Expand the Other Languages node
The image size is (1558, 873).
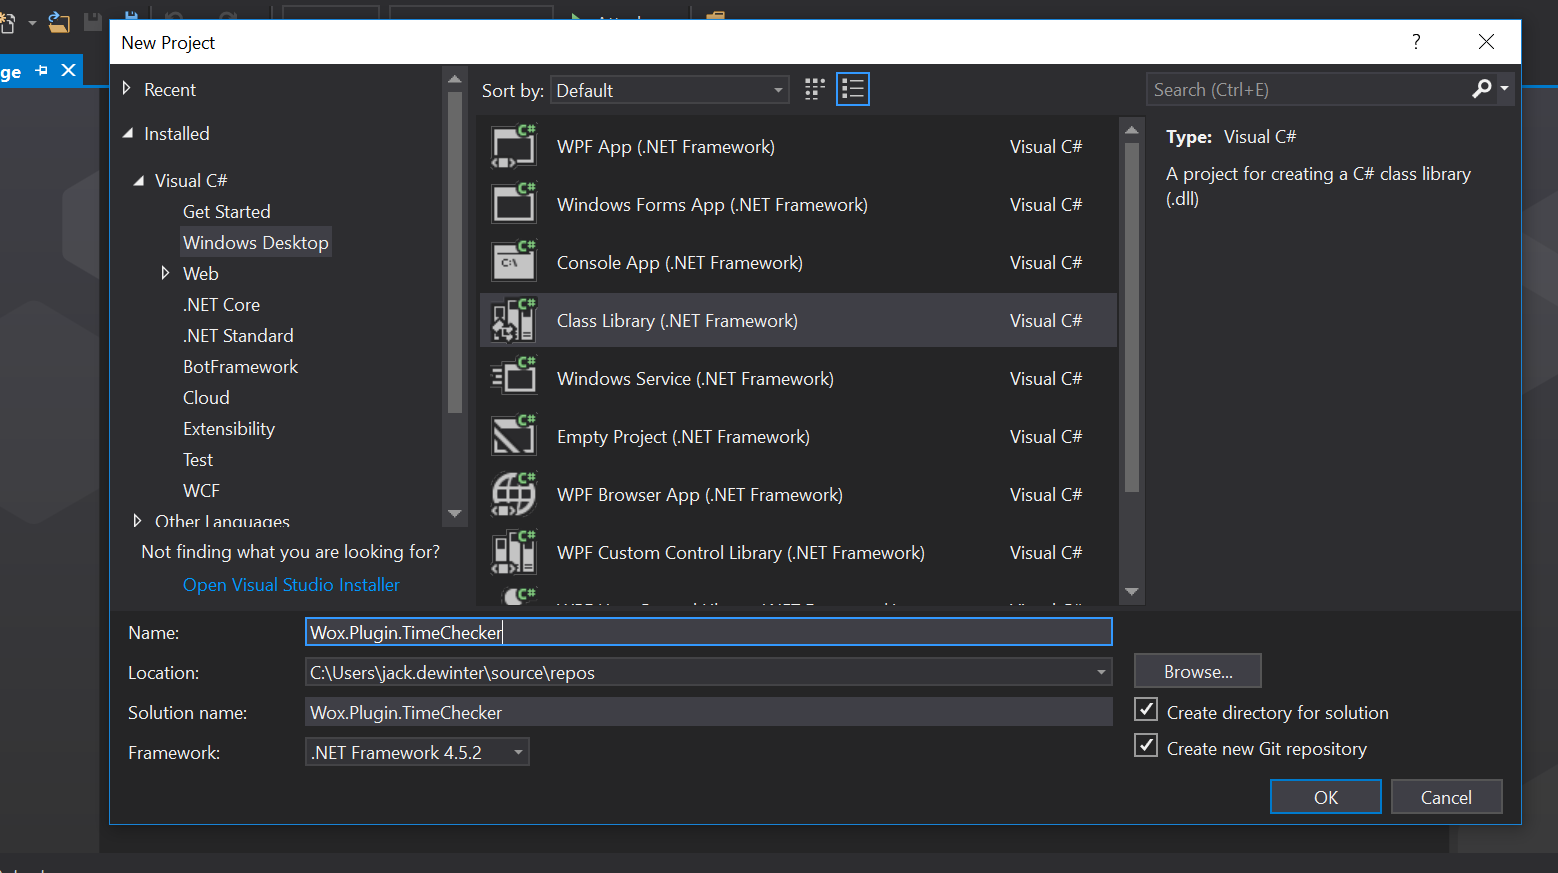[138, 520]
